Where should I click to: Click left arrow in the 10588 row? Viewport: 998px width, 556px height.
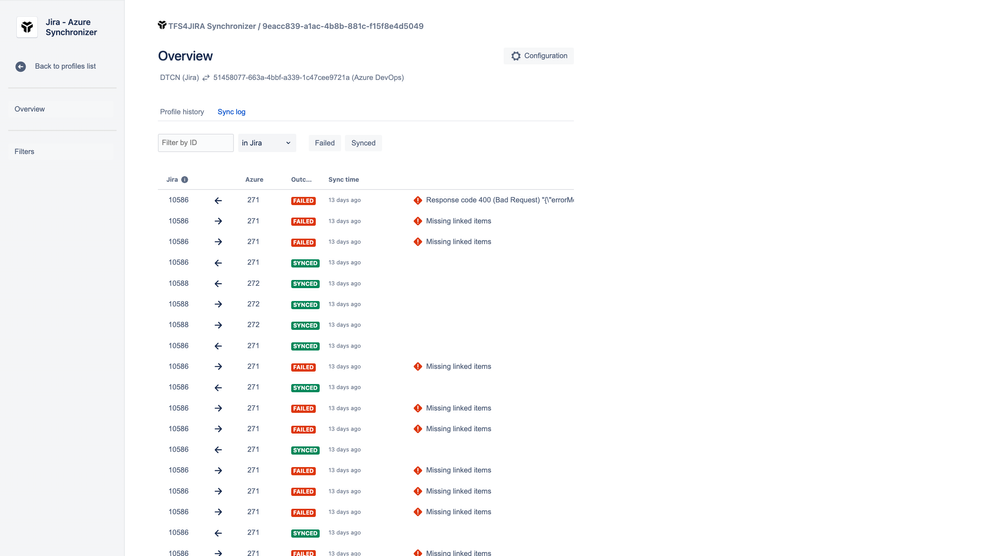coord(218,284)
